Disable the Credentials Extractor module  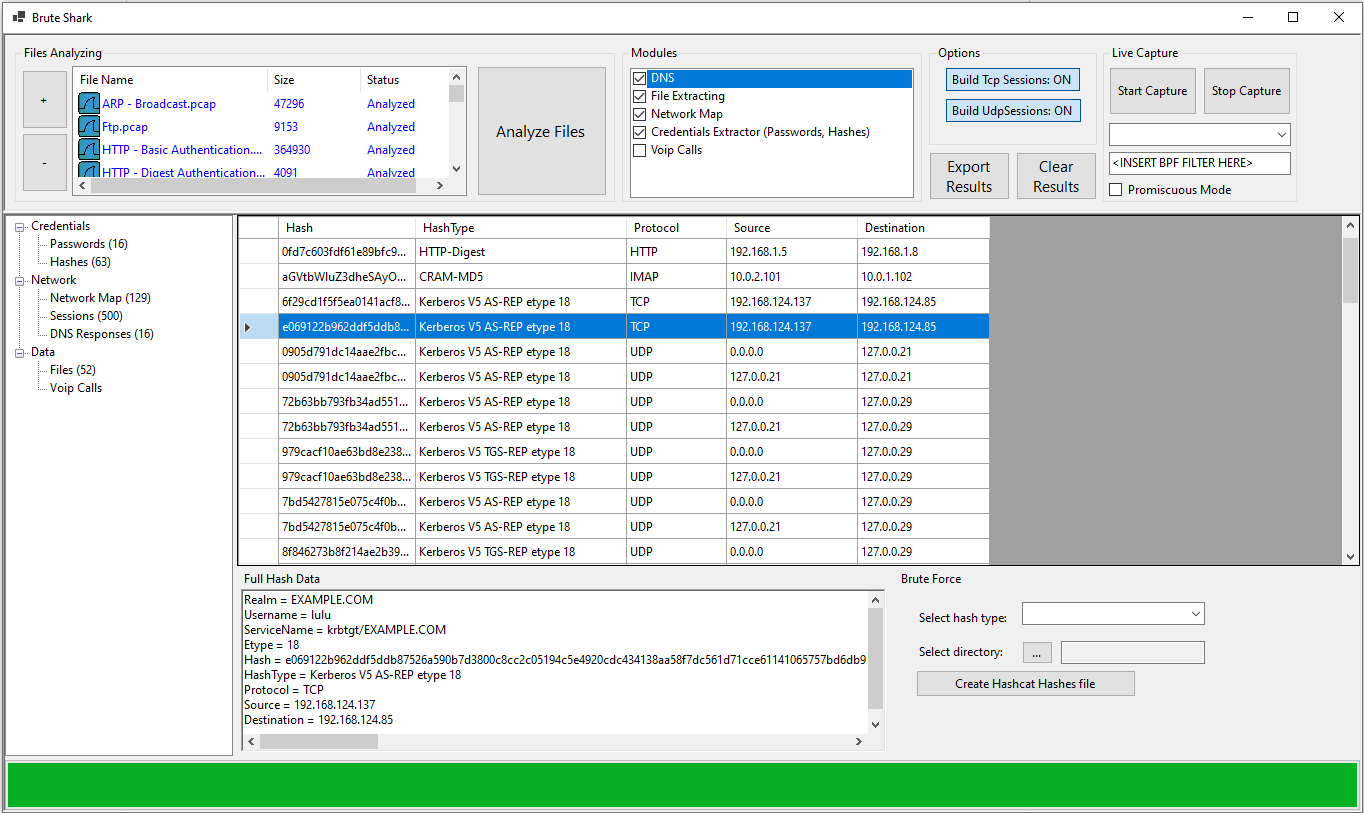tap(640, 132)
